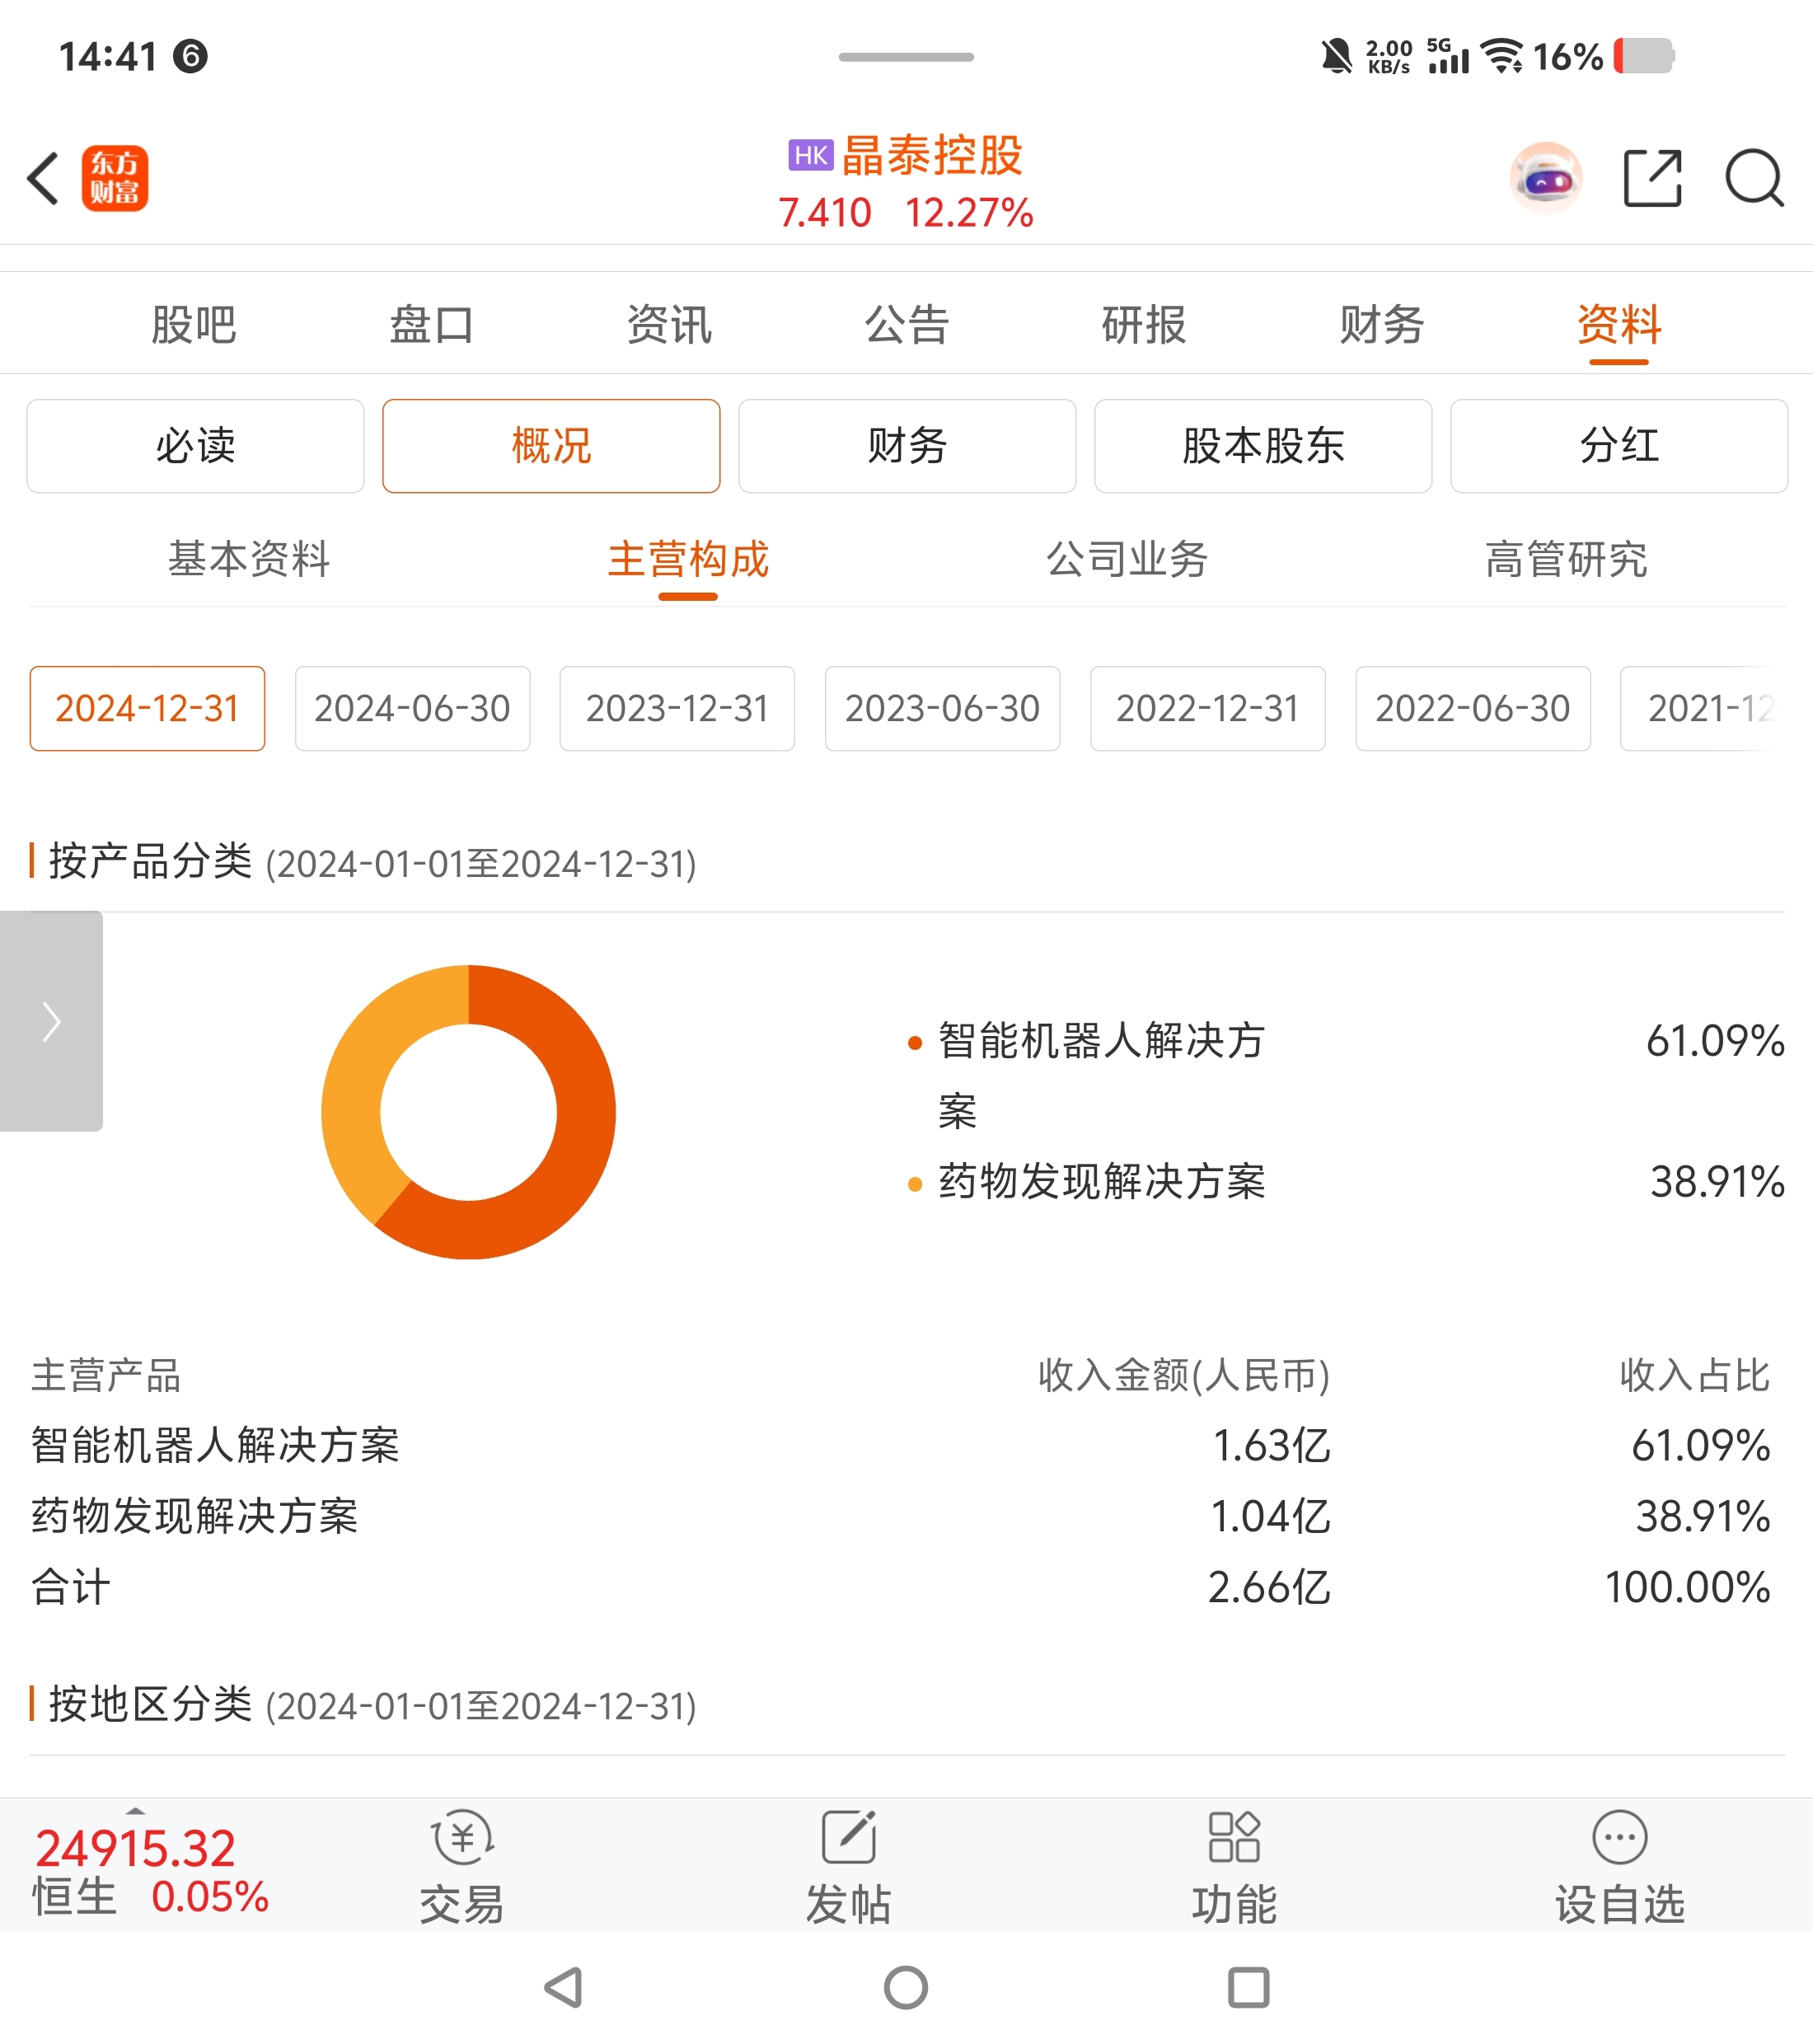Select the 2024-06-30 report period
This screenshot has width=1813, height=2044.
tap(412, 708)
